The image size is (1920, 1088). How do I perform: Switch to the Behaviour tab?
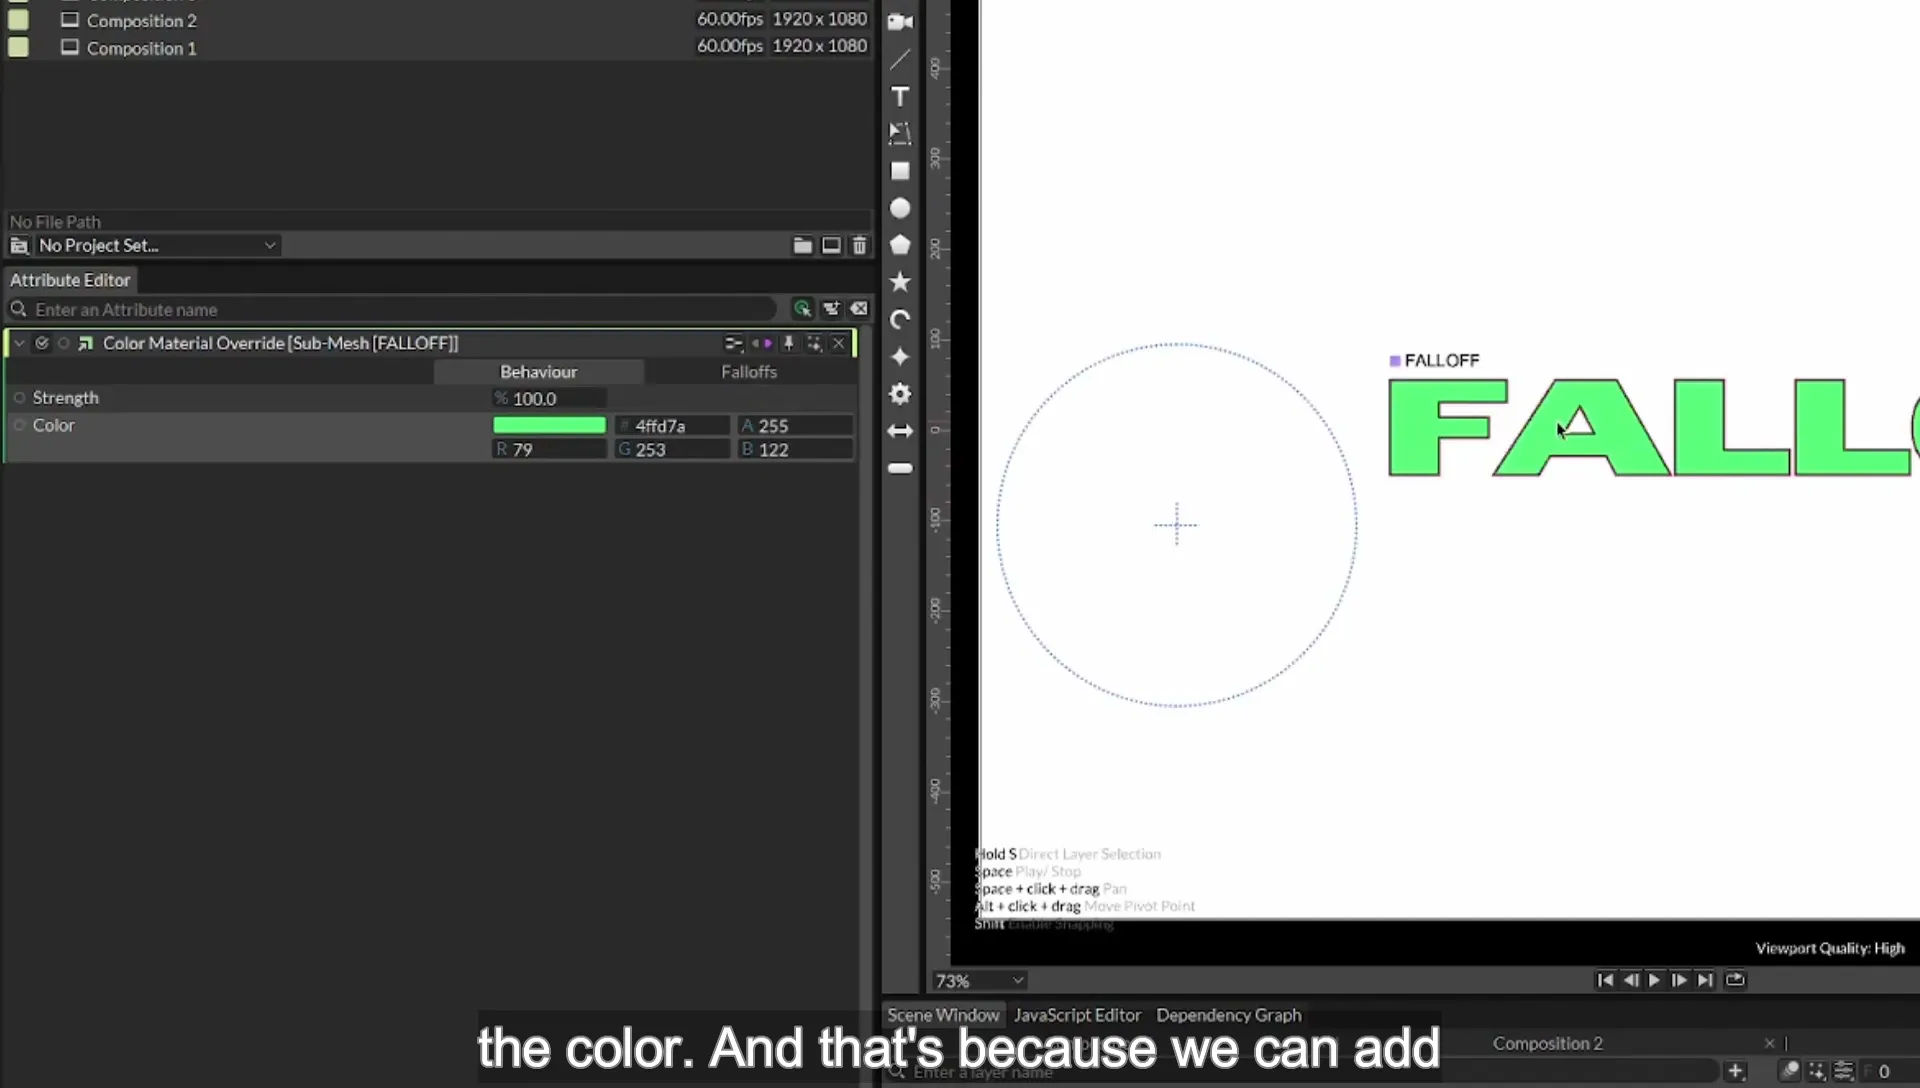click(x=538, y=372)
